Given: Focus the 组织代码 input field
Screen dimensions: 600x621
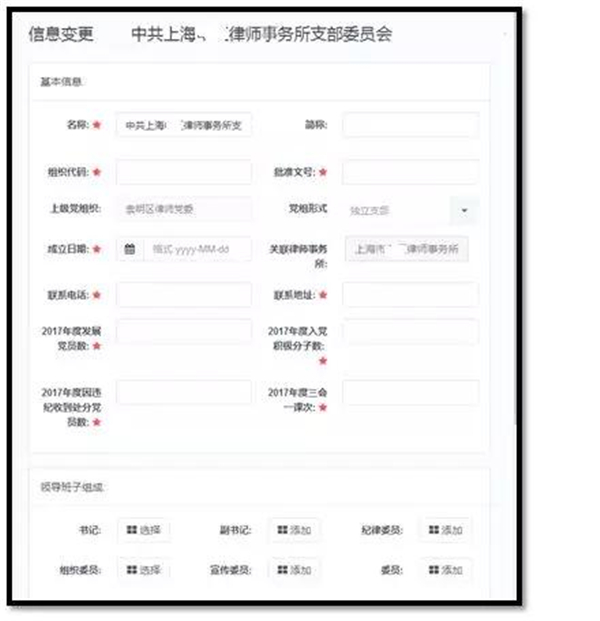Looking at the screenshot, I should pyautogui.click(x=184, y=172).
